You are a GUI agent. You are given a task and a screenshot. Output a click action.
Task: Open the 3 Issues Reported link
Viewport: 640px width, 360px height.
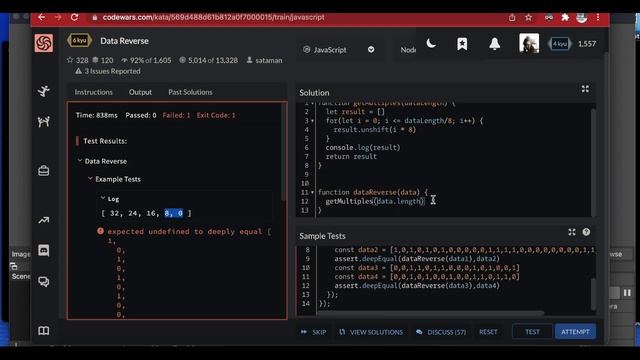(108, 71)
